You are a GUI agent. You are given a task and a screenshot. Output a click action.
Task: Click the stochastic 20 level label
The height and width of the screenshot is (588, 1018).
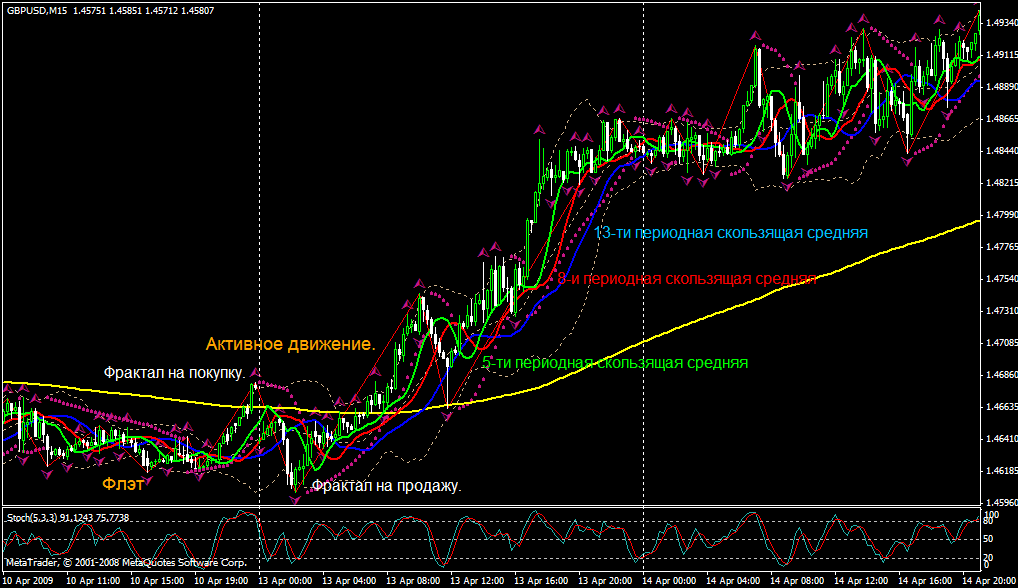click(989, 556)
